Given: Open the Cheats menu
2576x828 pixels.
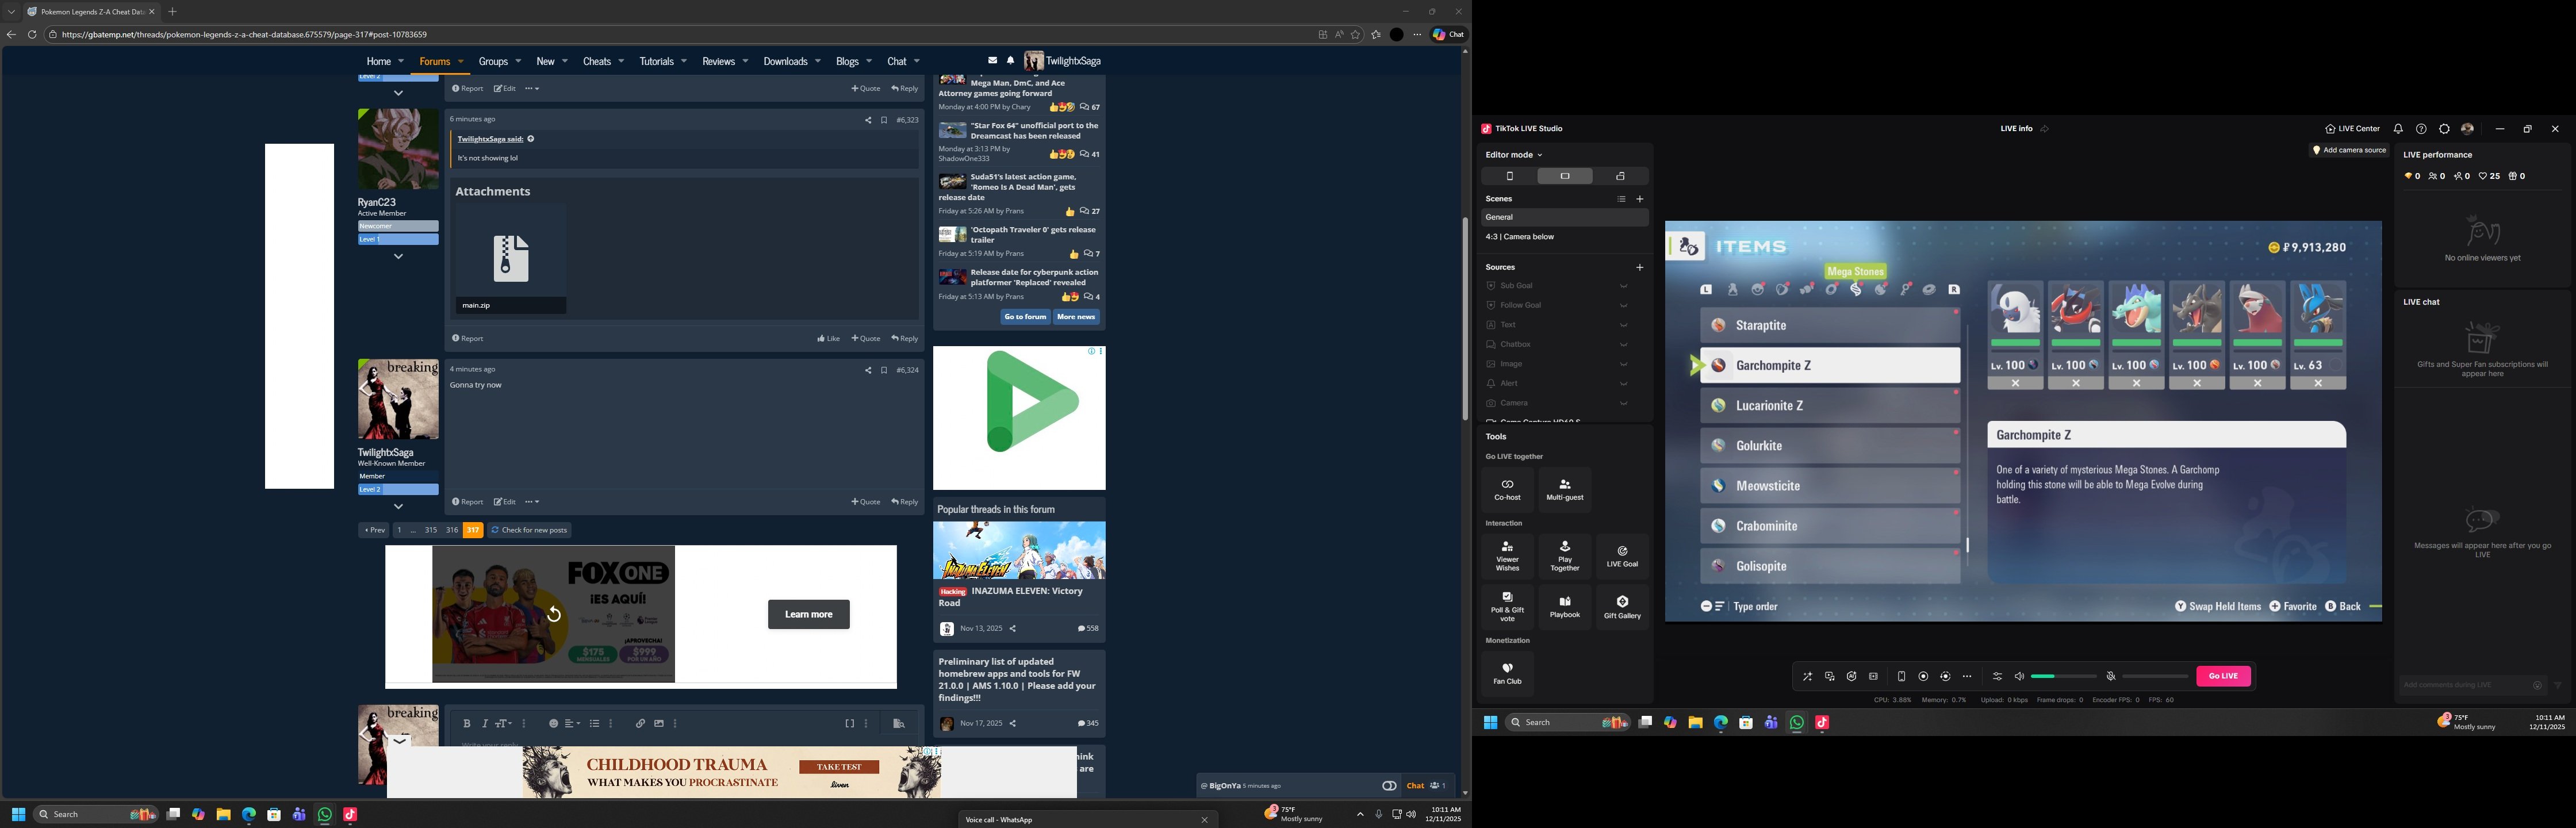Looking at the screenshot, I should coord(597,61).
